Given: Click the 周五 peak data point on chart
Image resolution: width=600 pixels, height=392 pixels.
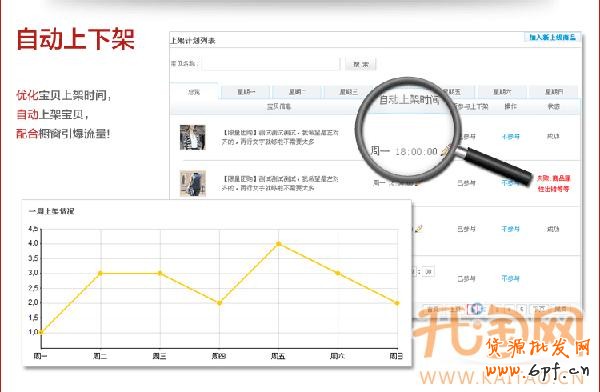Looking at the screenshot, I should click(x=279, y=244).
